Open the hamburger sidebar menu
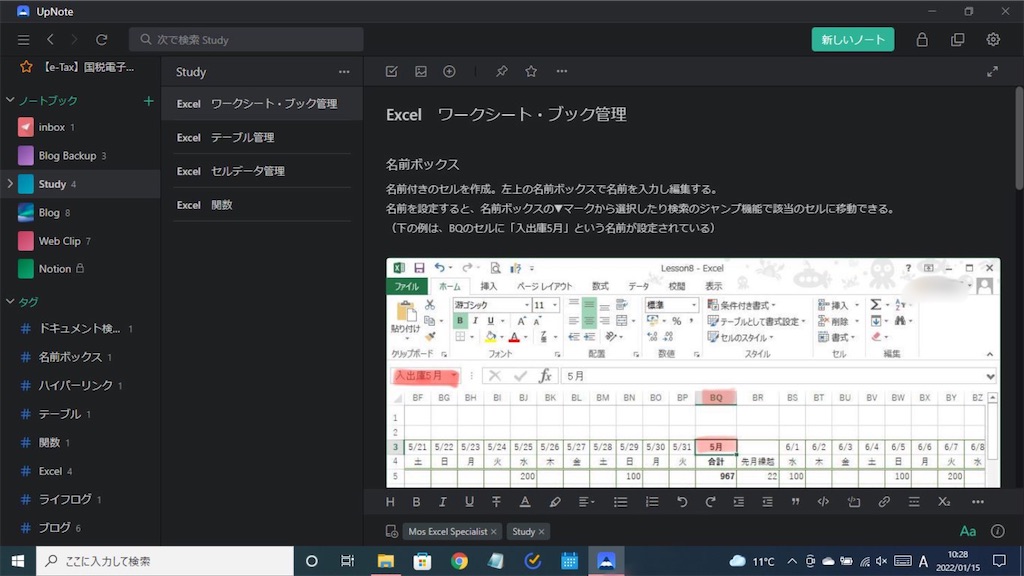The width and height of the screenshot is (1024, 576). coord(24,40)
